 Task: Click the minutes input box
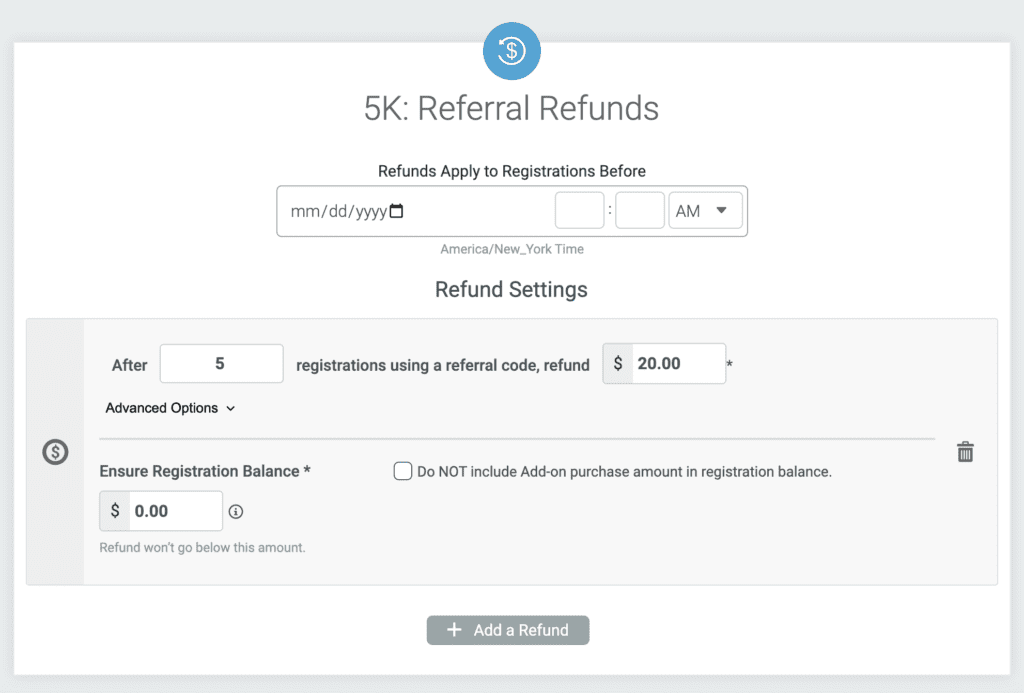pos(640,210)
